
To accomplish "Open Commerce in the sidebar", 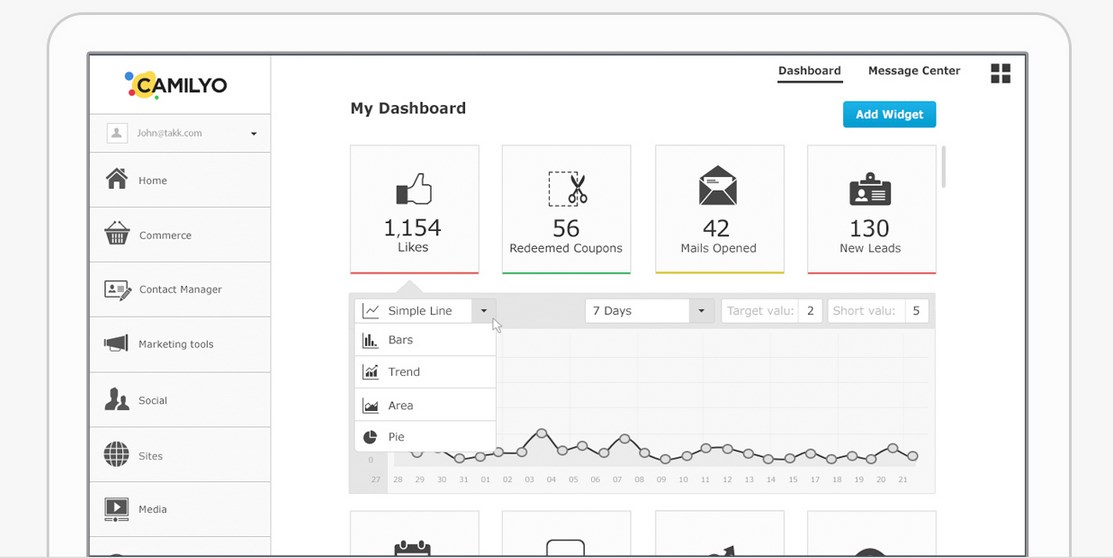I will (180, 235).
